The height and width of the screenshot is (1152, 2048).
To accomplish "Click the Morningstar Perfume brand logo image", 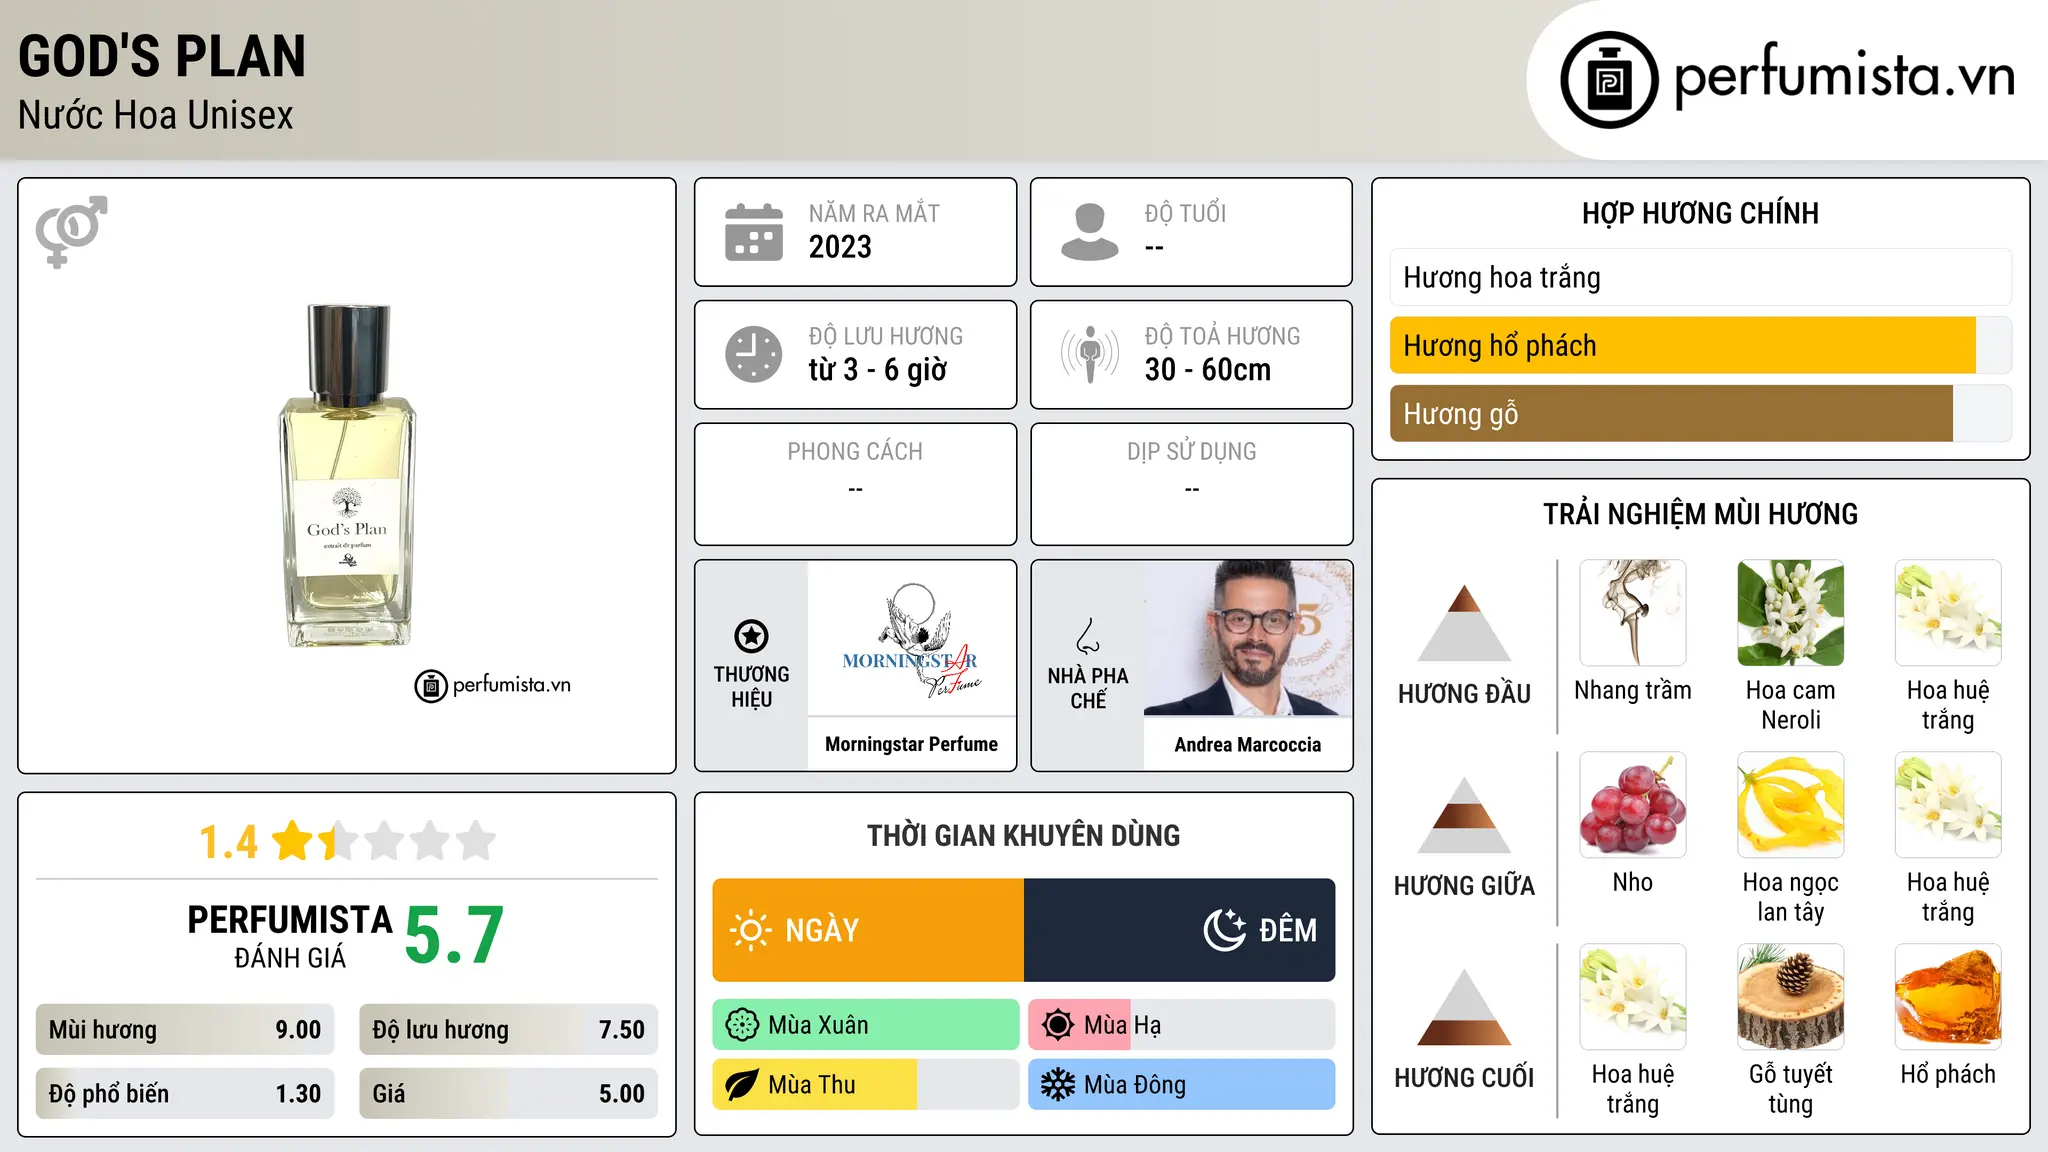I will pos(911,639).
